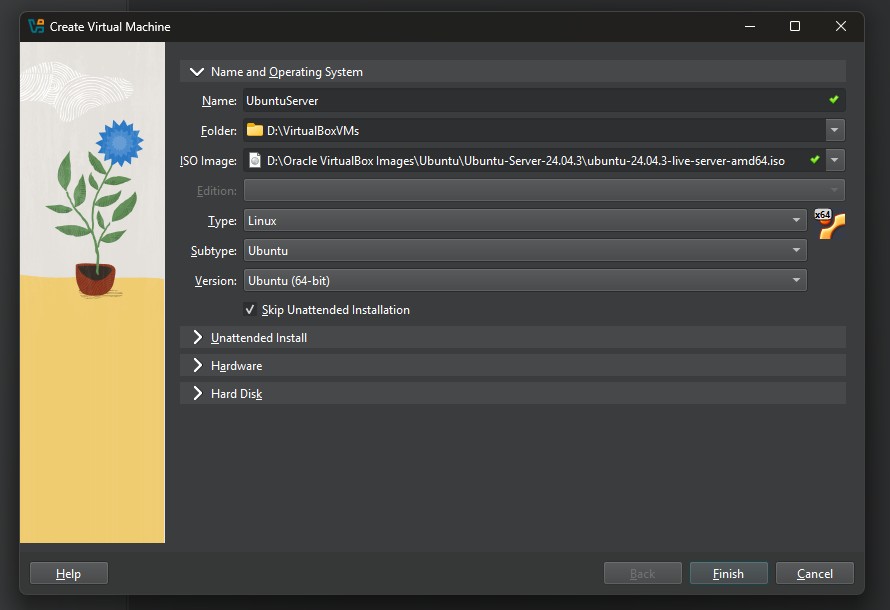Click the VirtualBox logo in title bar
The image size is (890, 610).
[x=36, y=26]
